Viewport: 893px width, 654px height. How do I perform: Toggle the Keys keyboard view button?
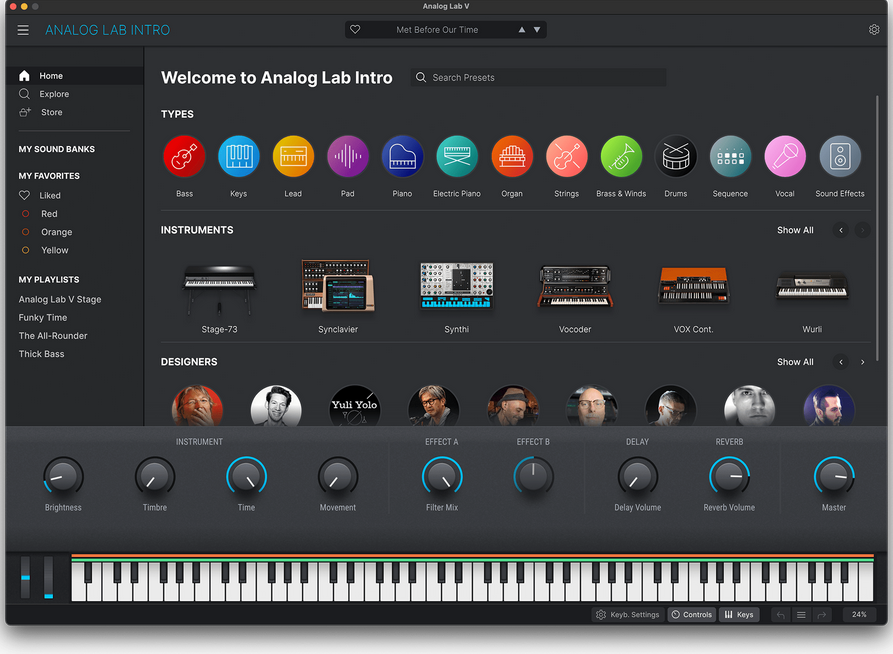pos(739,615)
